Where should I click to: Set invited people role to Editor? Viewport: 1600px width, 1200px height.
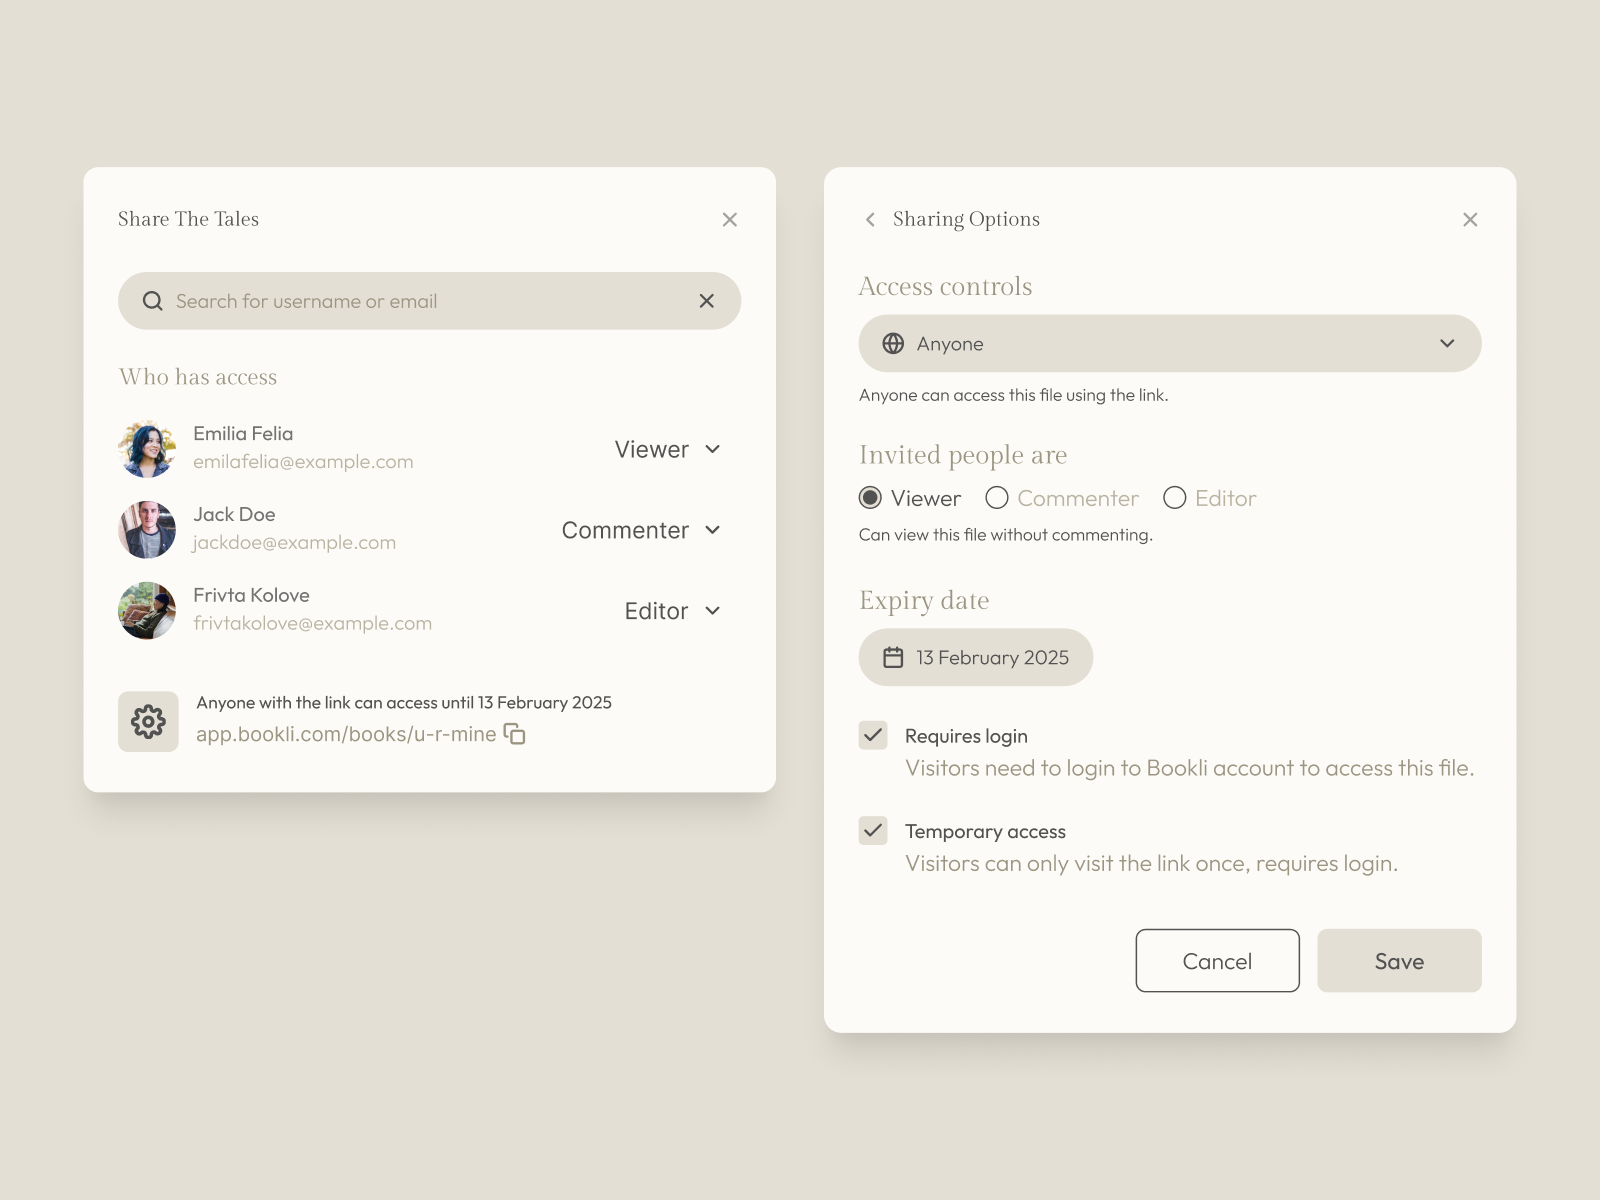1175,498
